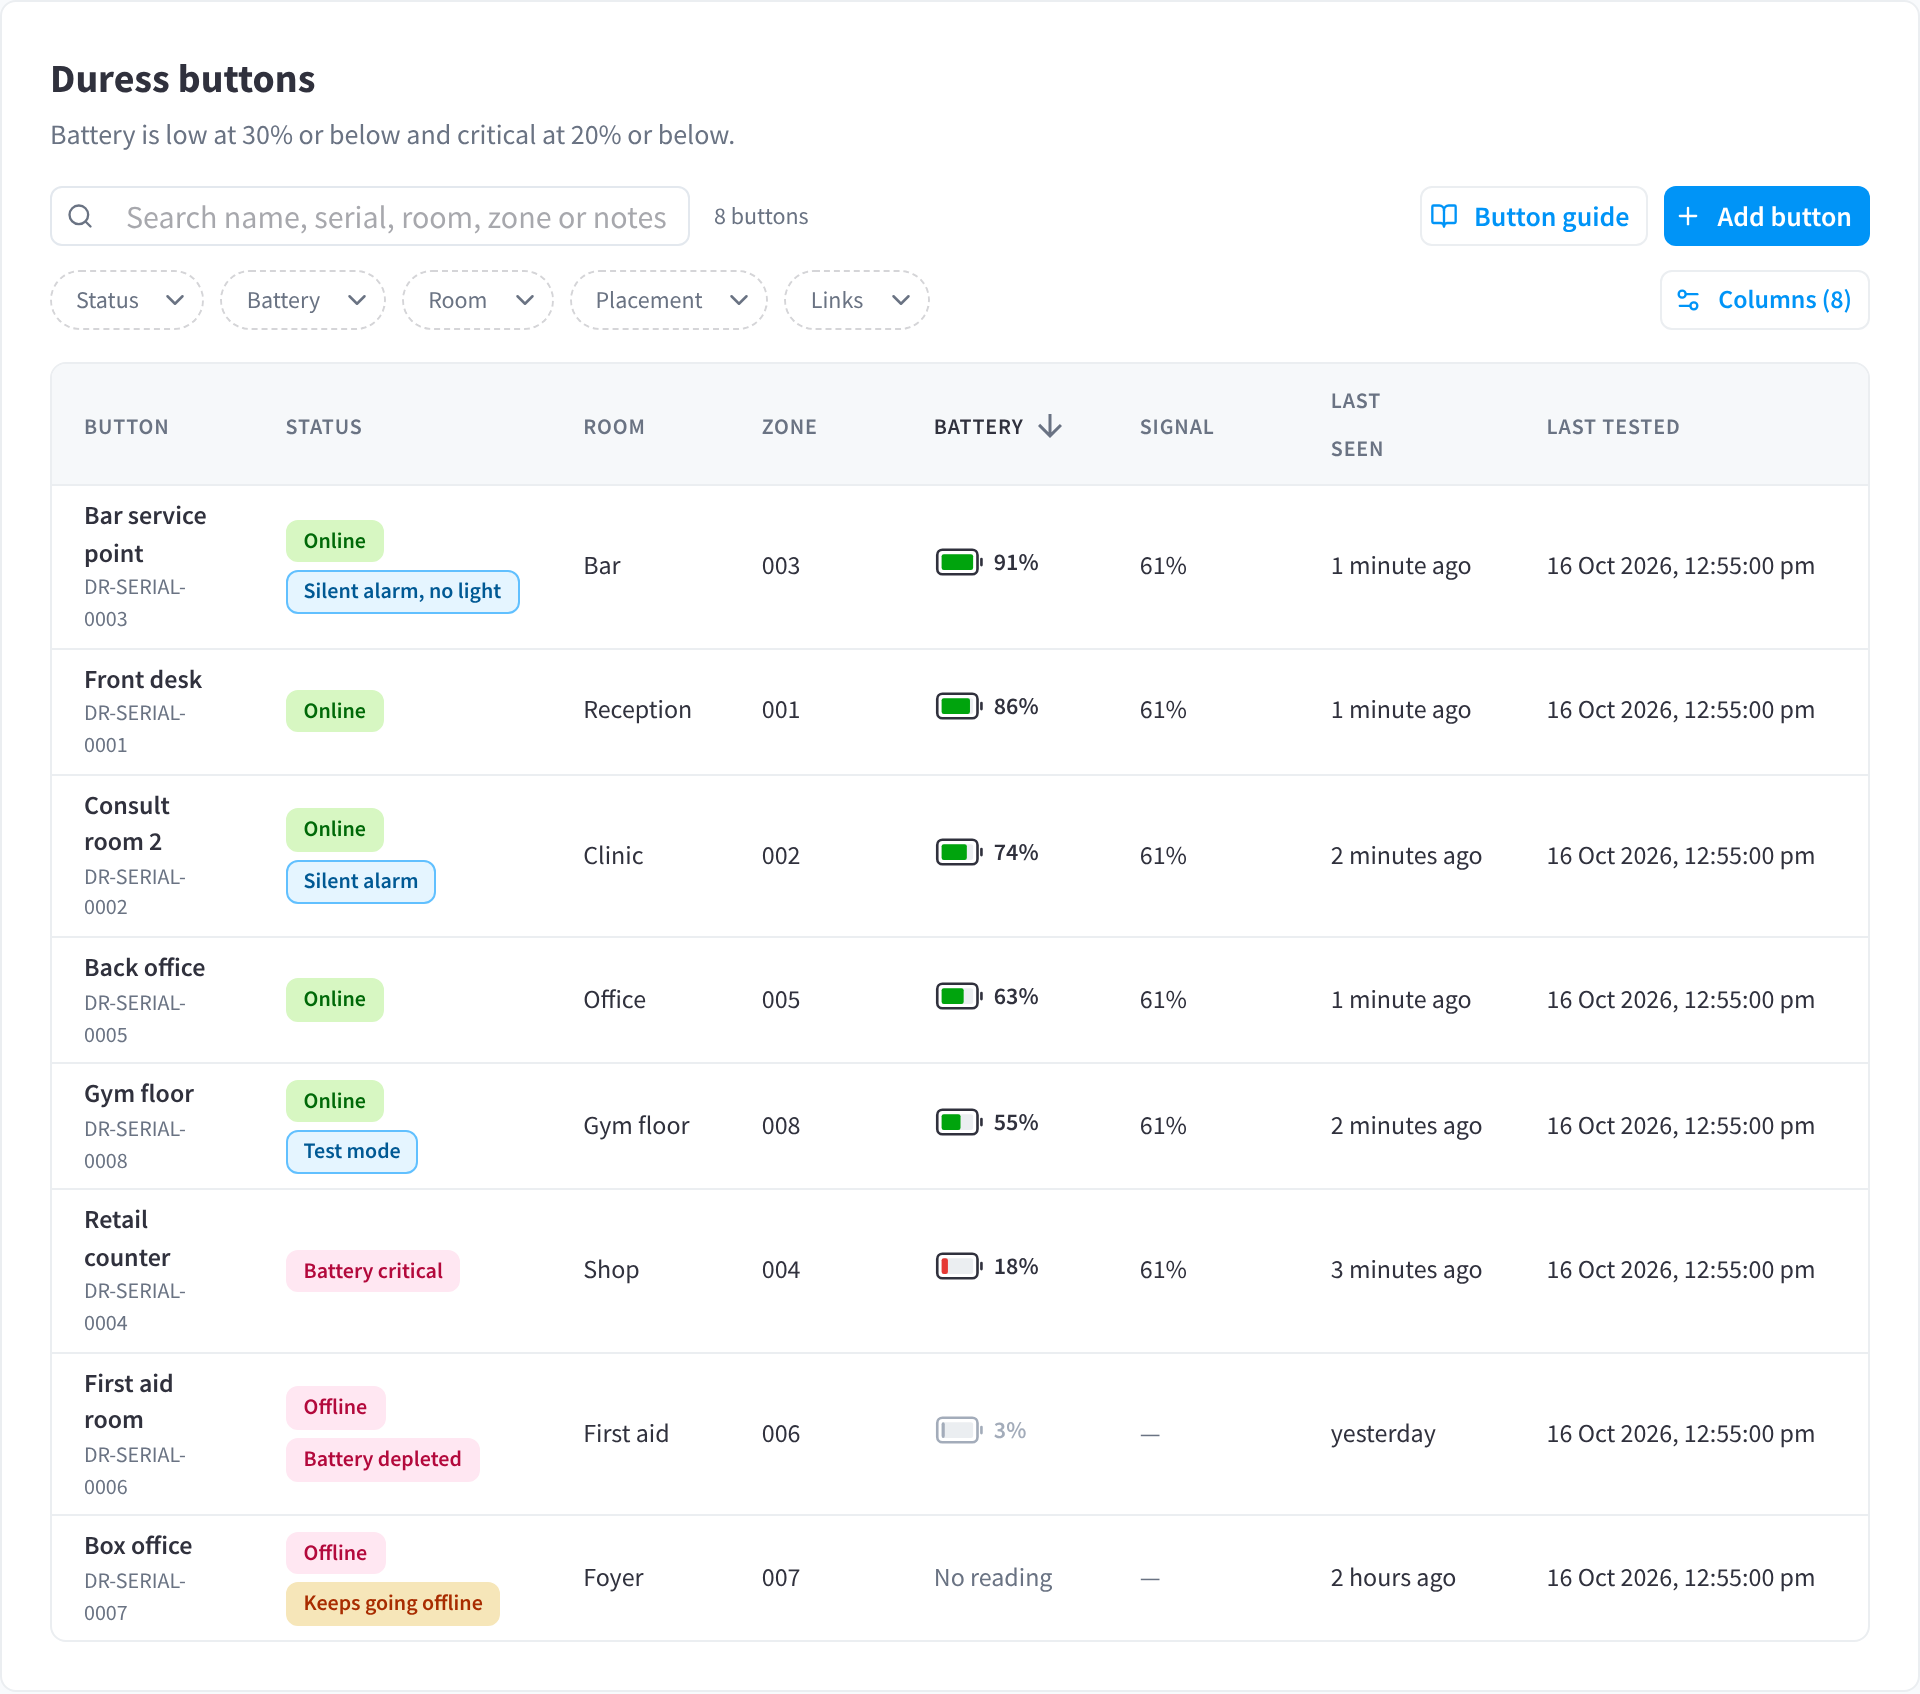The width and height of the screenshot is (1920, 1694).
Task: Select the Back office row name
Action: click(145, 968)
